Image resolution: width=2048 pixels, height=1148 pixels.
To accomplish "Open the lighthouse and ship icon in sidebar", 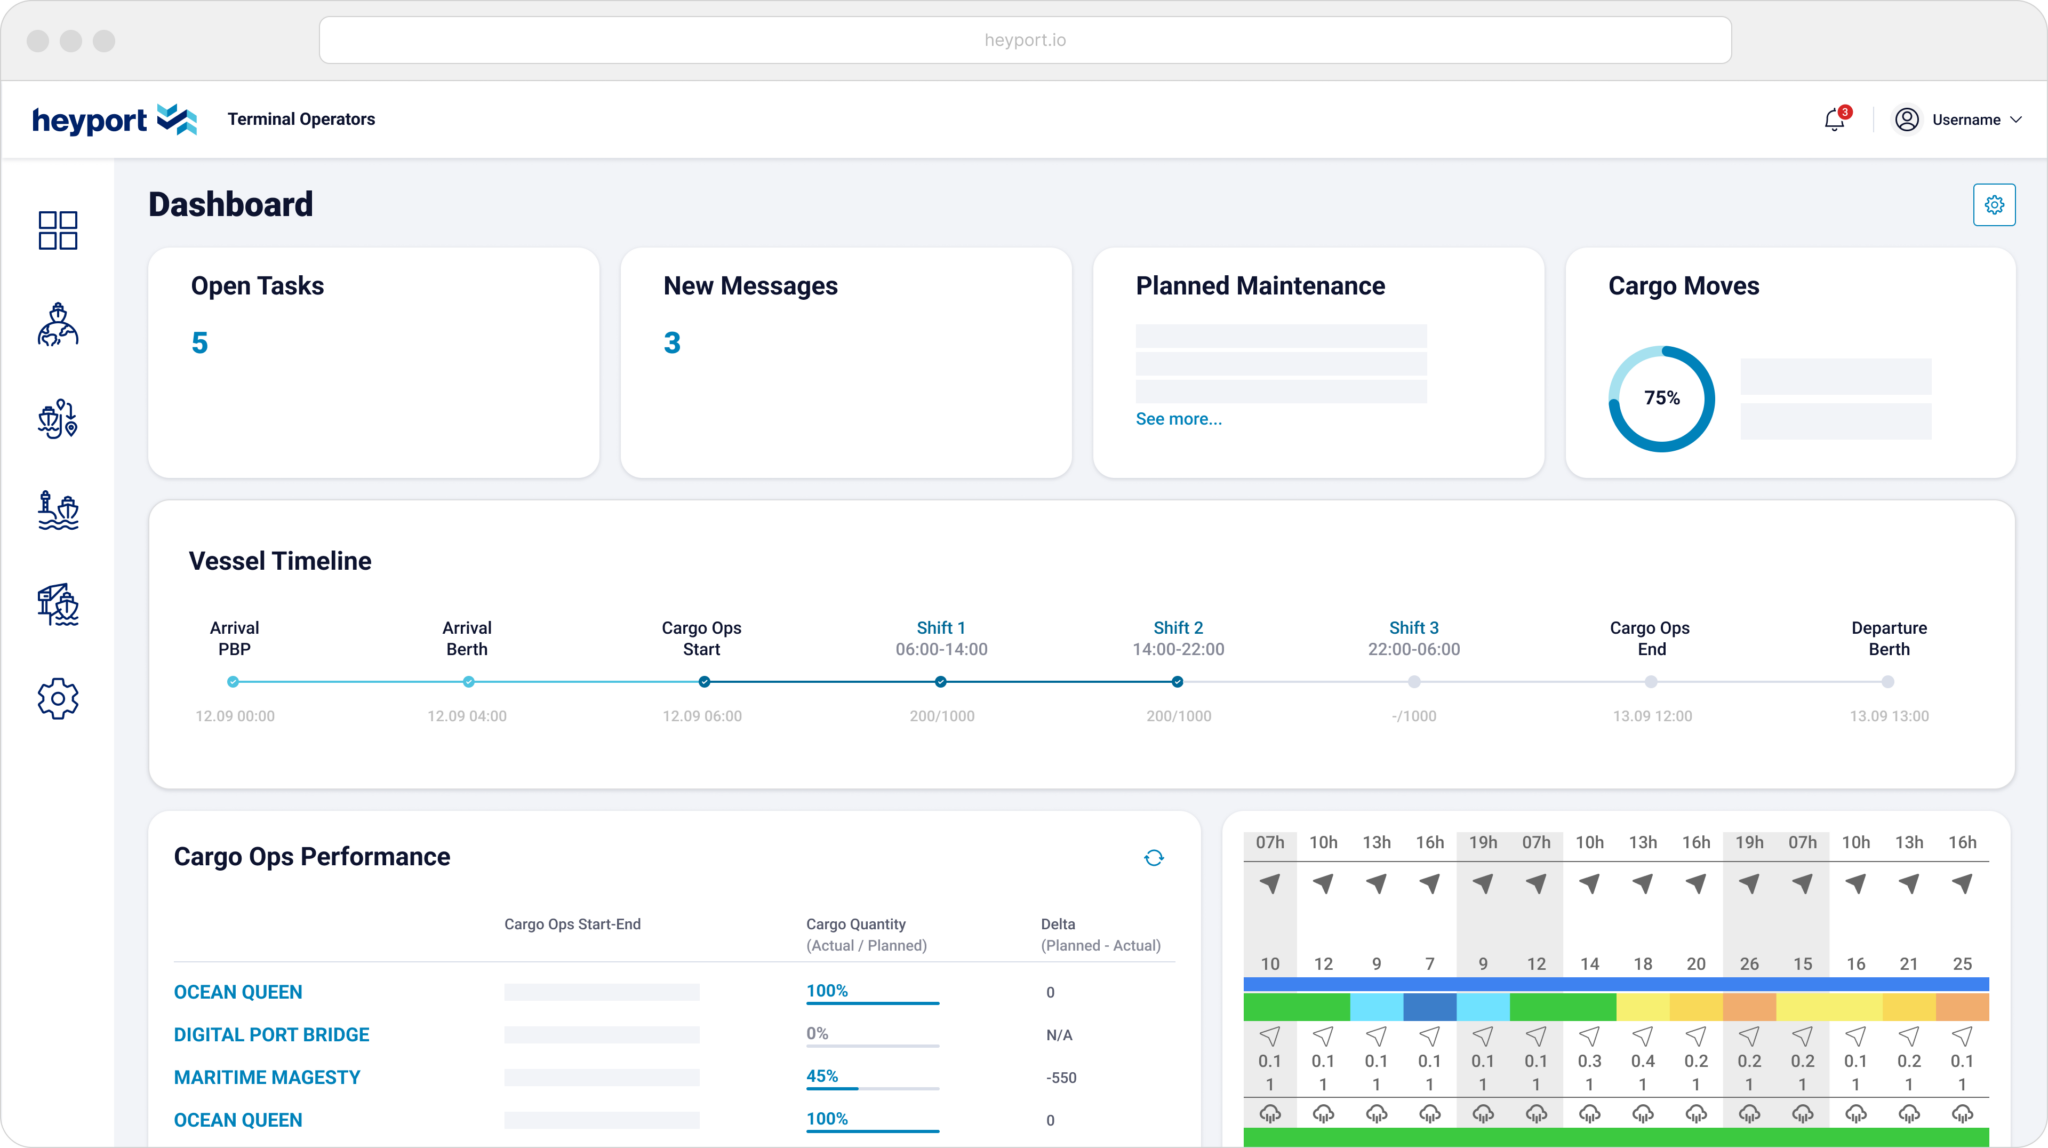I will point(58,510).
